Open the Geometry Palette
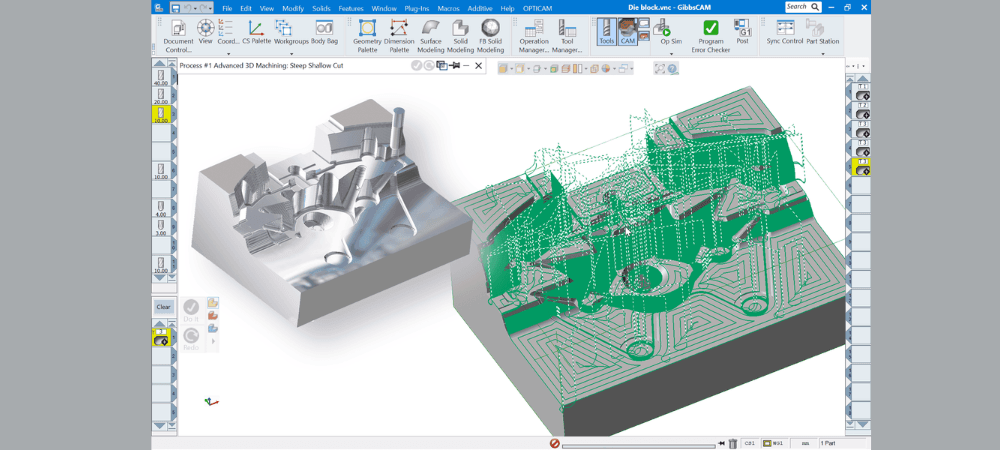Viewport: 1000px width, 450px height. pyautogui.click(x=367, y=36)
